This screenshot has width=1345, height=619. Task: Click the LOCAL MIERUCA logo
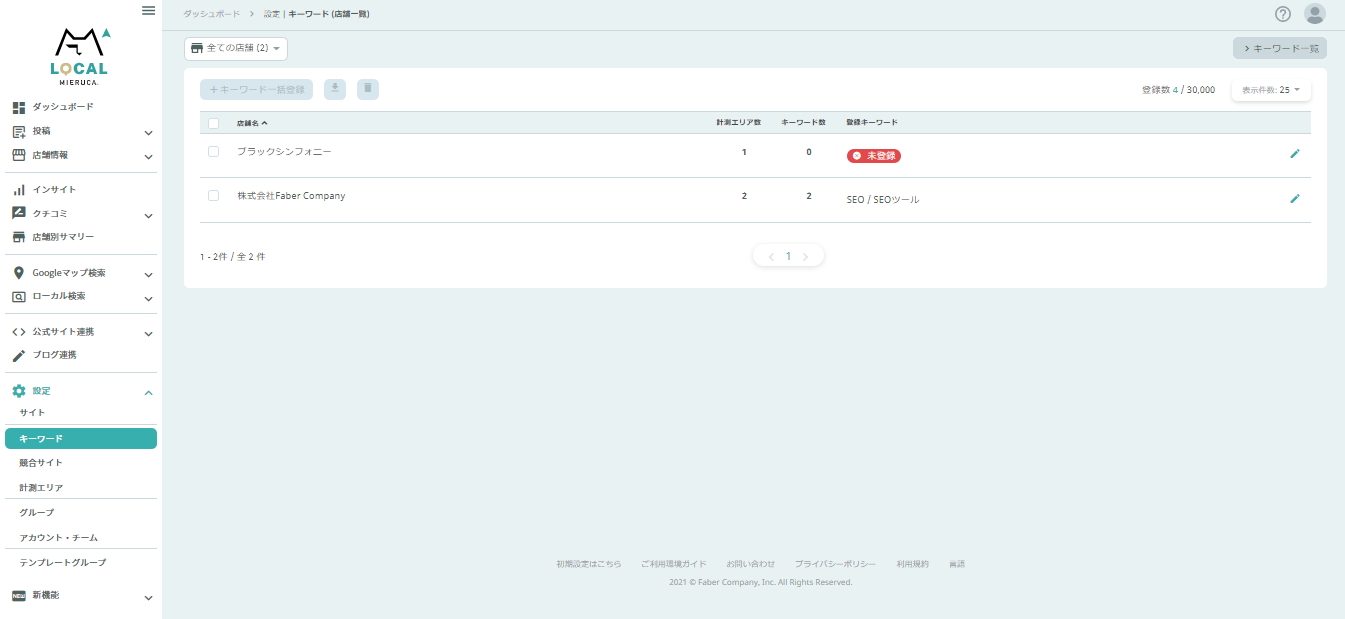[x=80, y=54]
